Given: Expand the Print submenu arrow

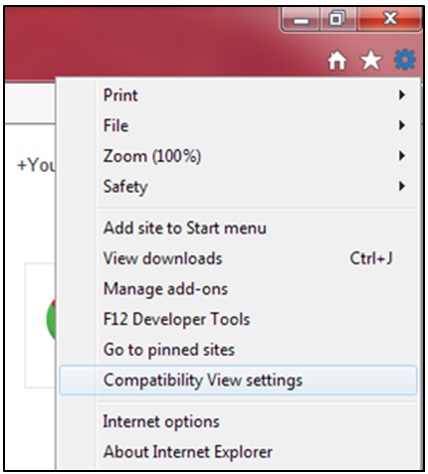Looking at the screenshot, I should (402, 95).
